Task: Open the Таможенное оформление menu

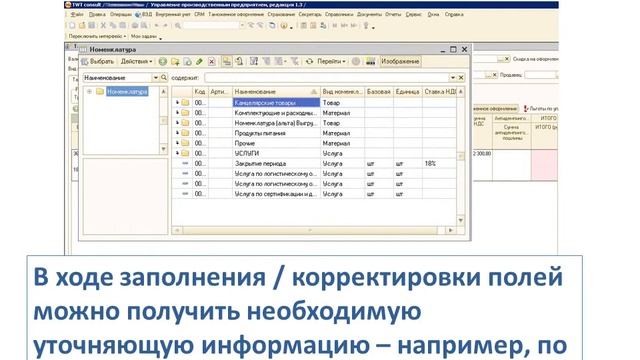Action: tap(236, 14)
